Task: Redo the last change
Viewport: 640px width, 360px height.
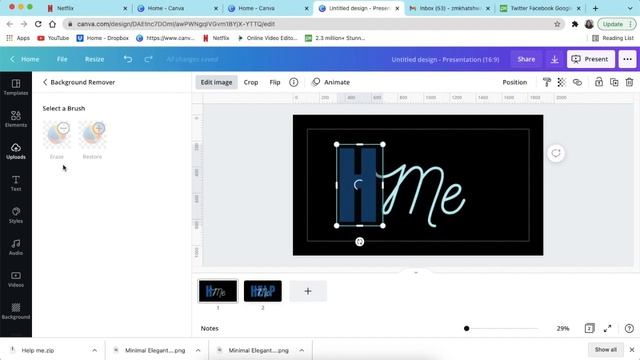Action: pos(148,59)
